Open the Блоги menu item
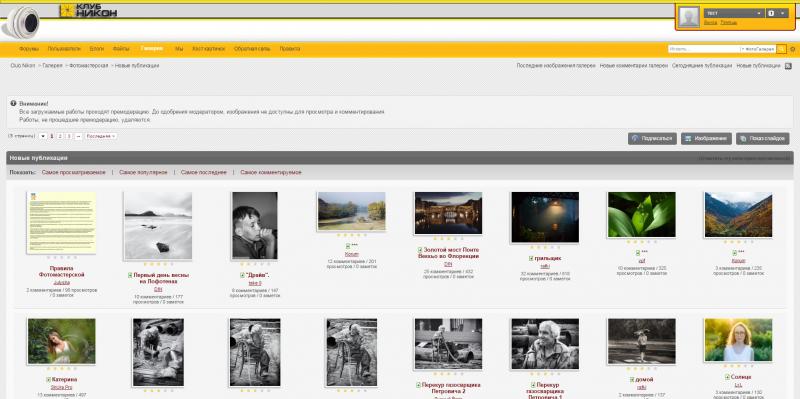800x399 pixels. coord(96,49)
